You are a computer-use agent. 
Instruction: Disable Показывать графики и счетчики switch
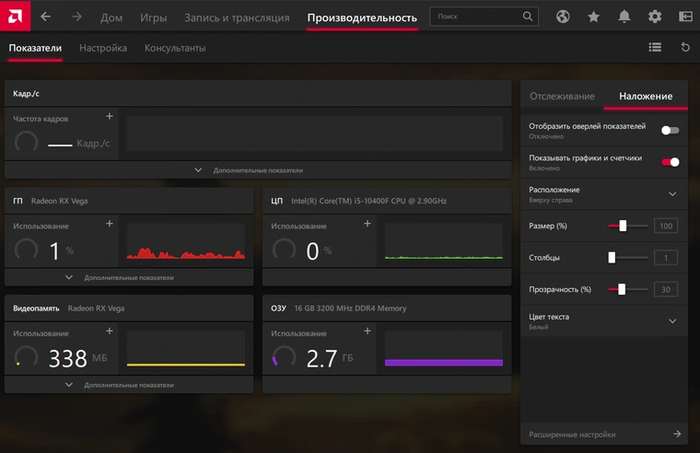click(669, 161)
